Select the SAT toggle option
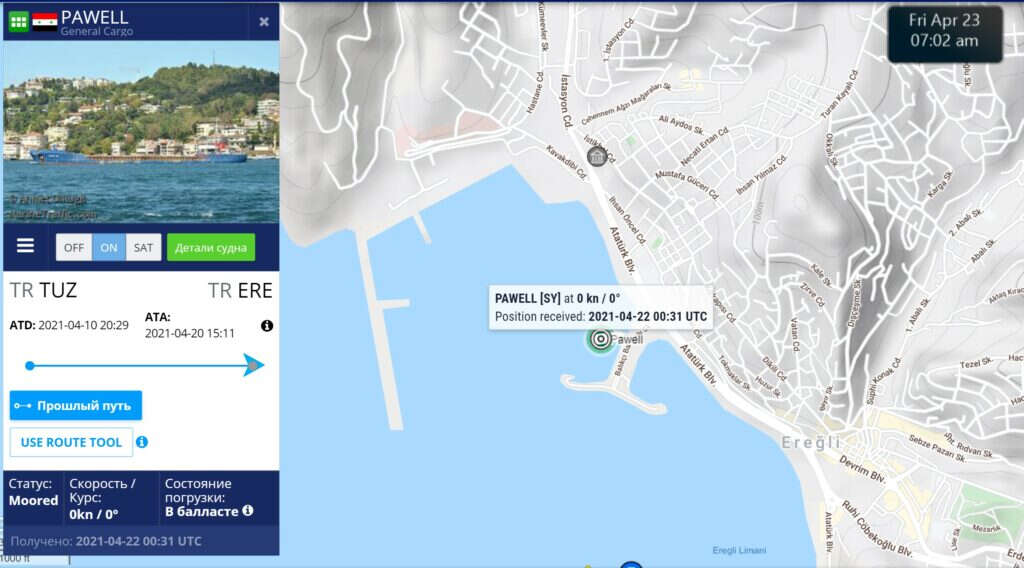 point(143,247)
